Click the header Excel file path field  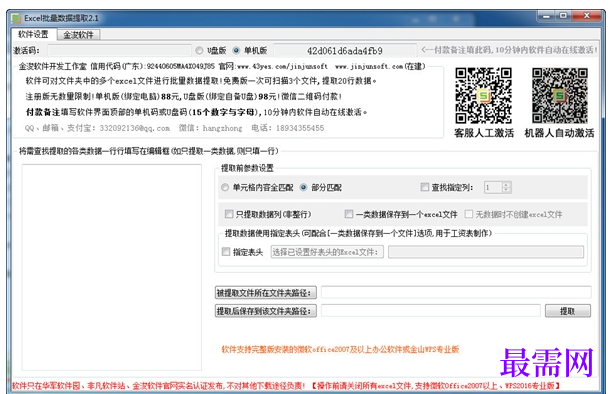486,252
